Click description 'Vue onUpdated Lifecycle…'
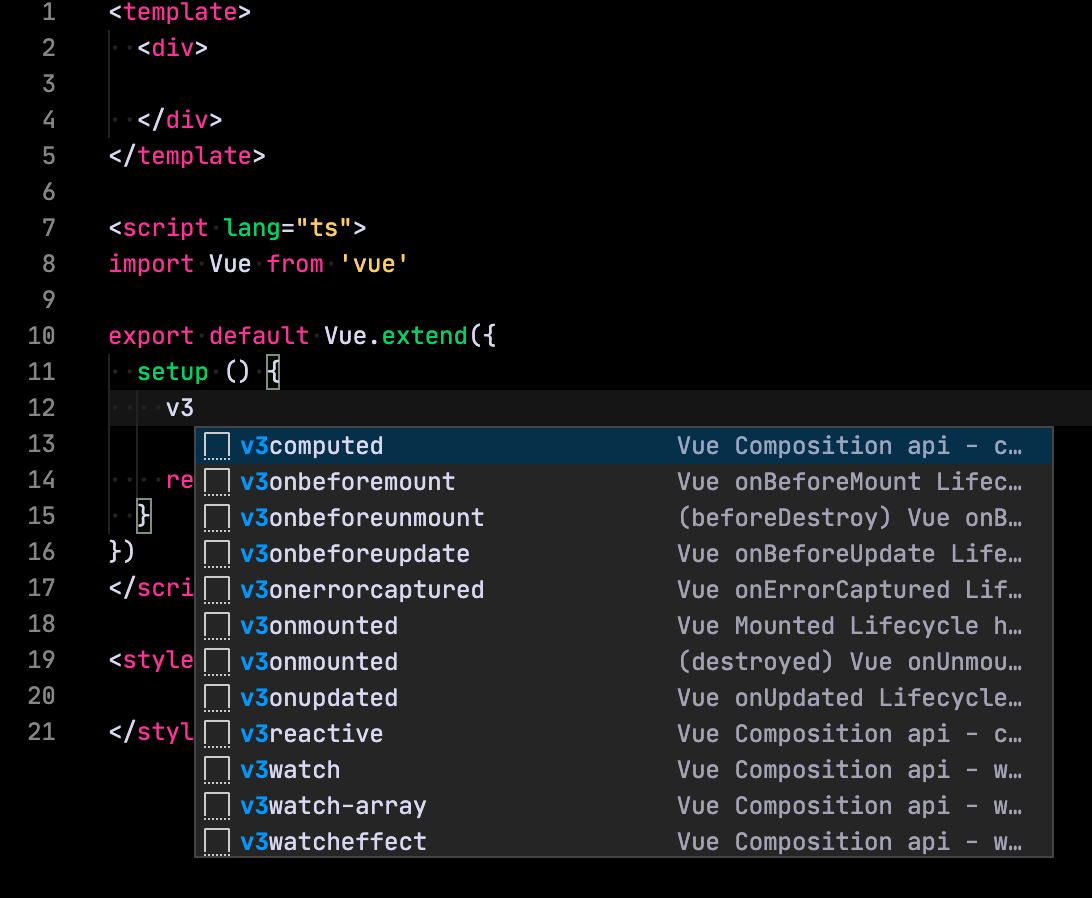This screenshot has height=898, width=1092. coord(850,698)
